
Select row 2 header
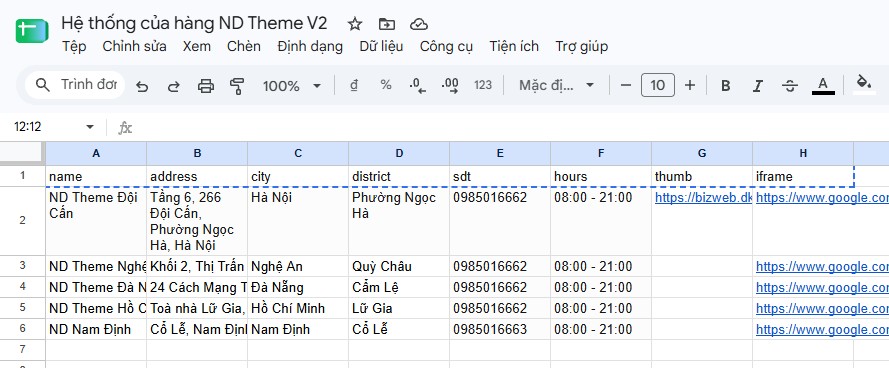[23, 221]
